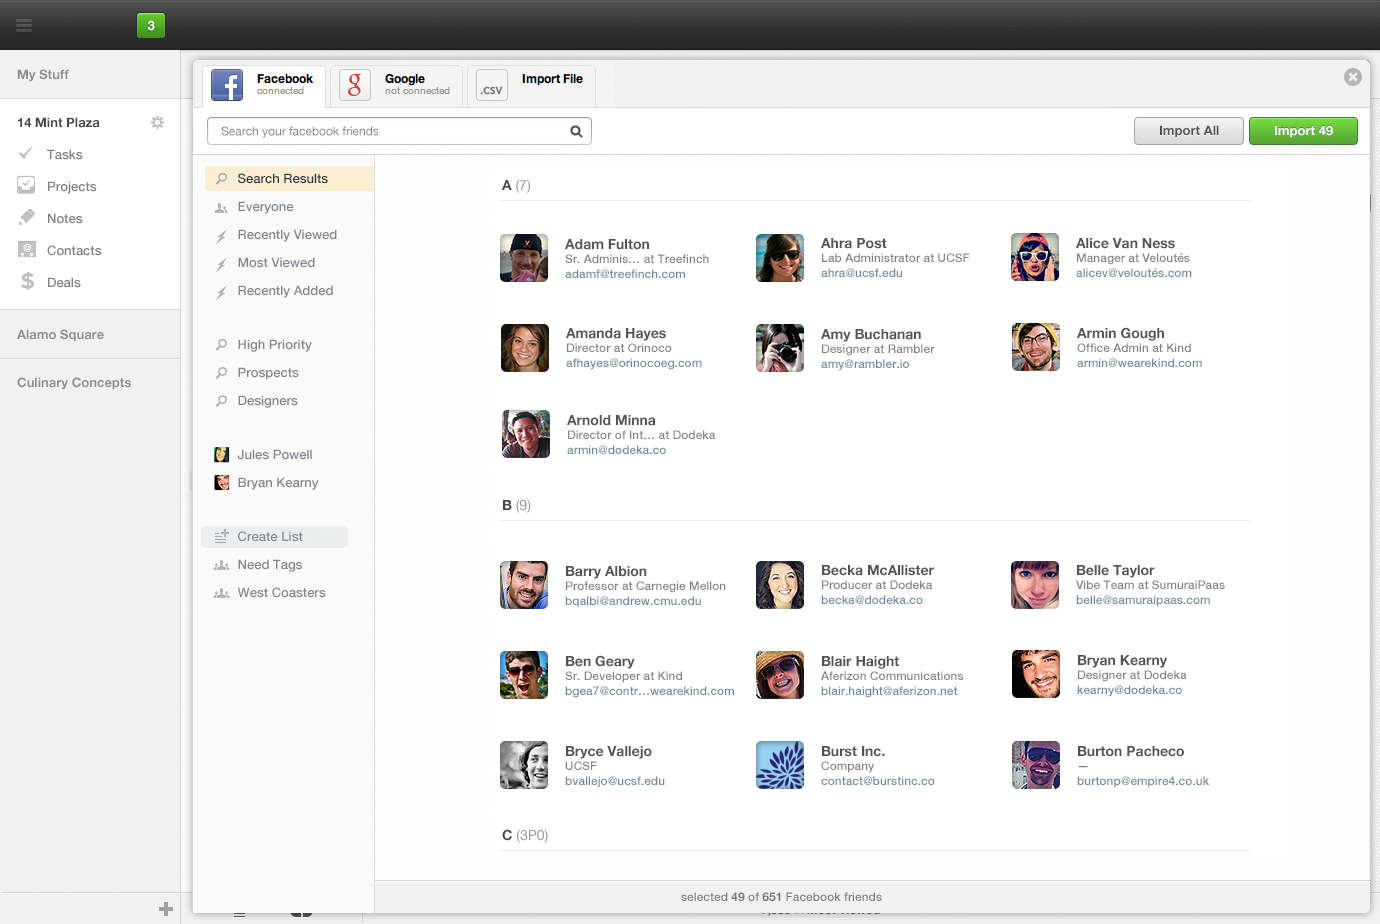Select Ben Geary's photo
Screen dimensions: 1380x924
[524, 675]
